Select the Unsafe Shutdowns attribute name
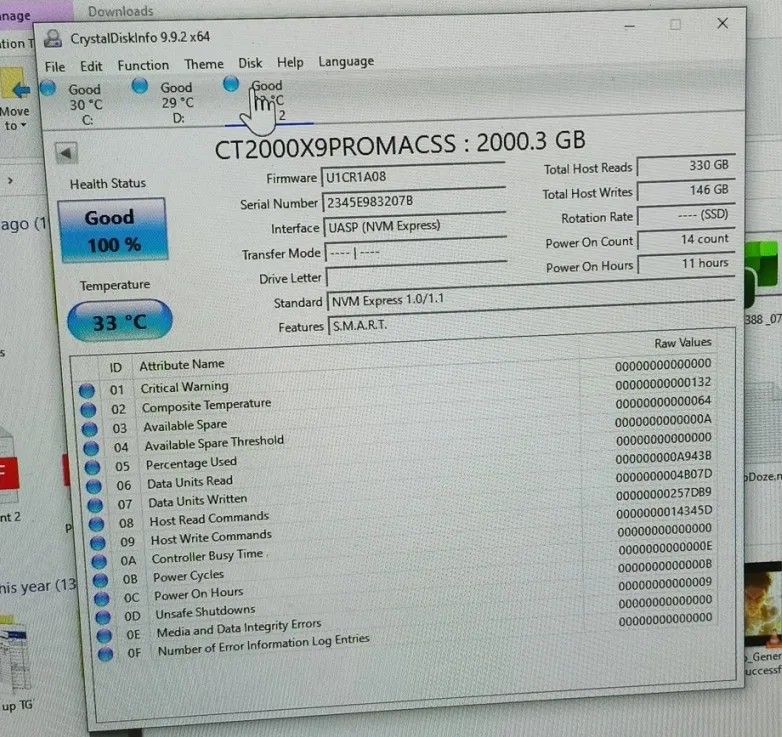This screenshot has width=782, height=737. click(x=205, y=612)
